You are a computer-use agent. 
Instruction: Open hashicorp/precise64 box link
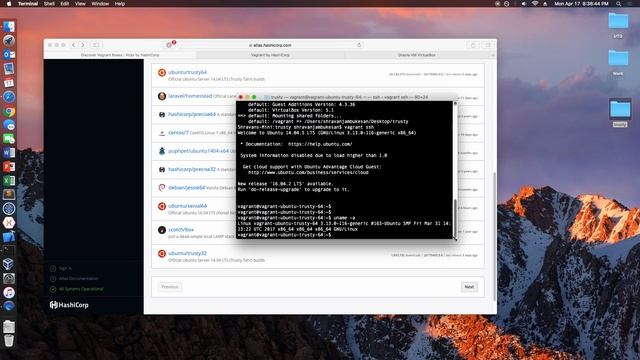(192, 114)
